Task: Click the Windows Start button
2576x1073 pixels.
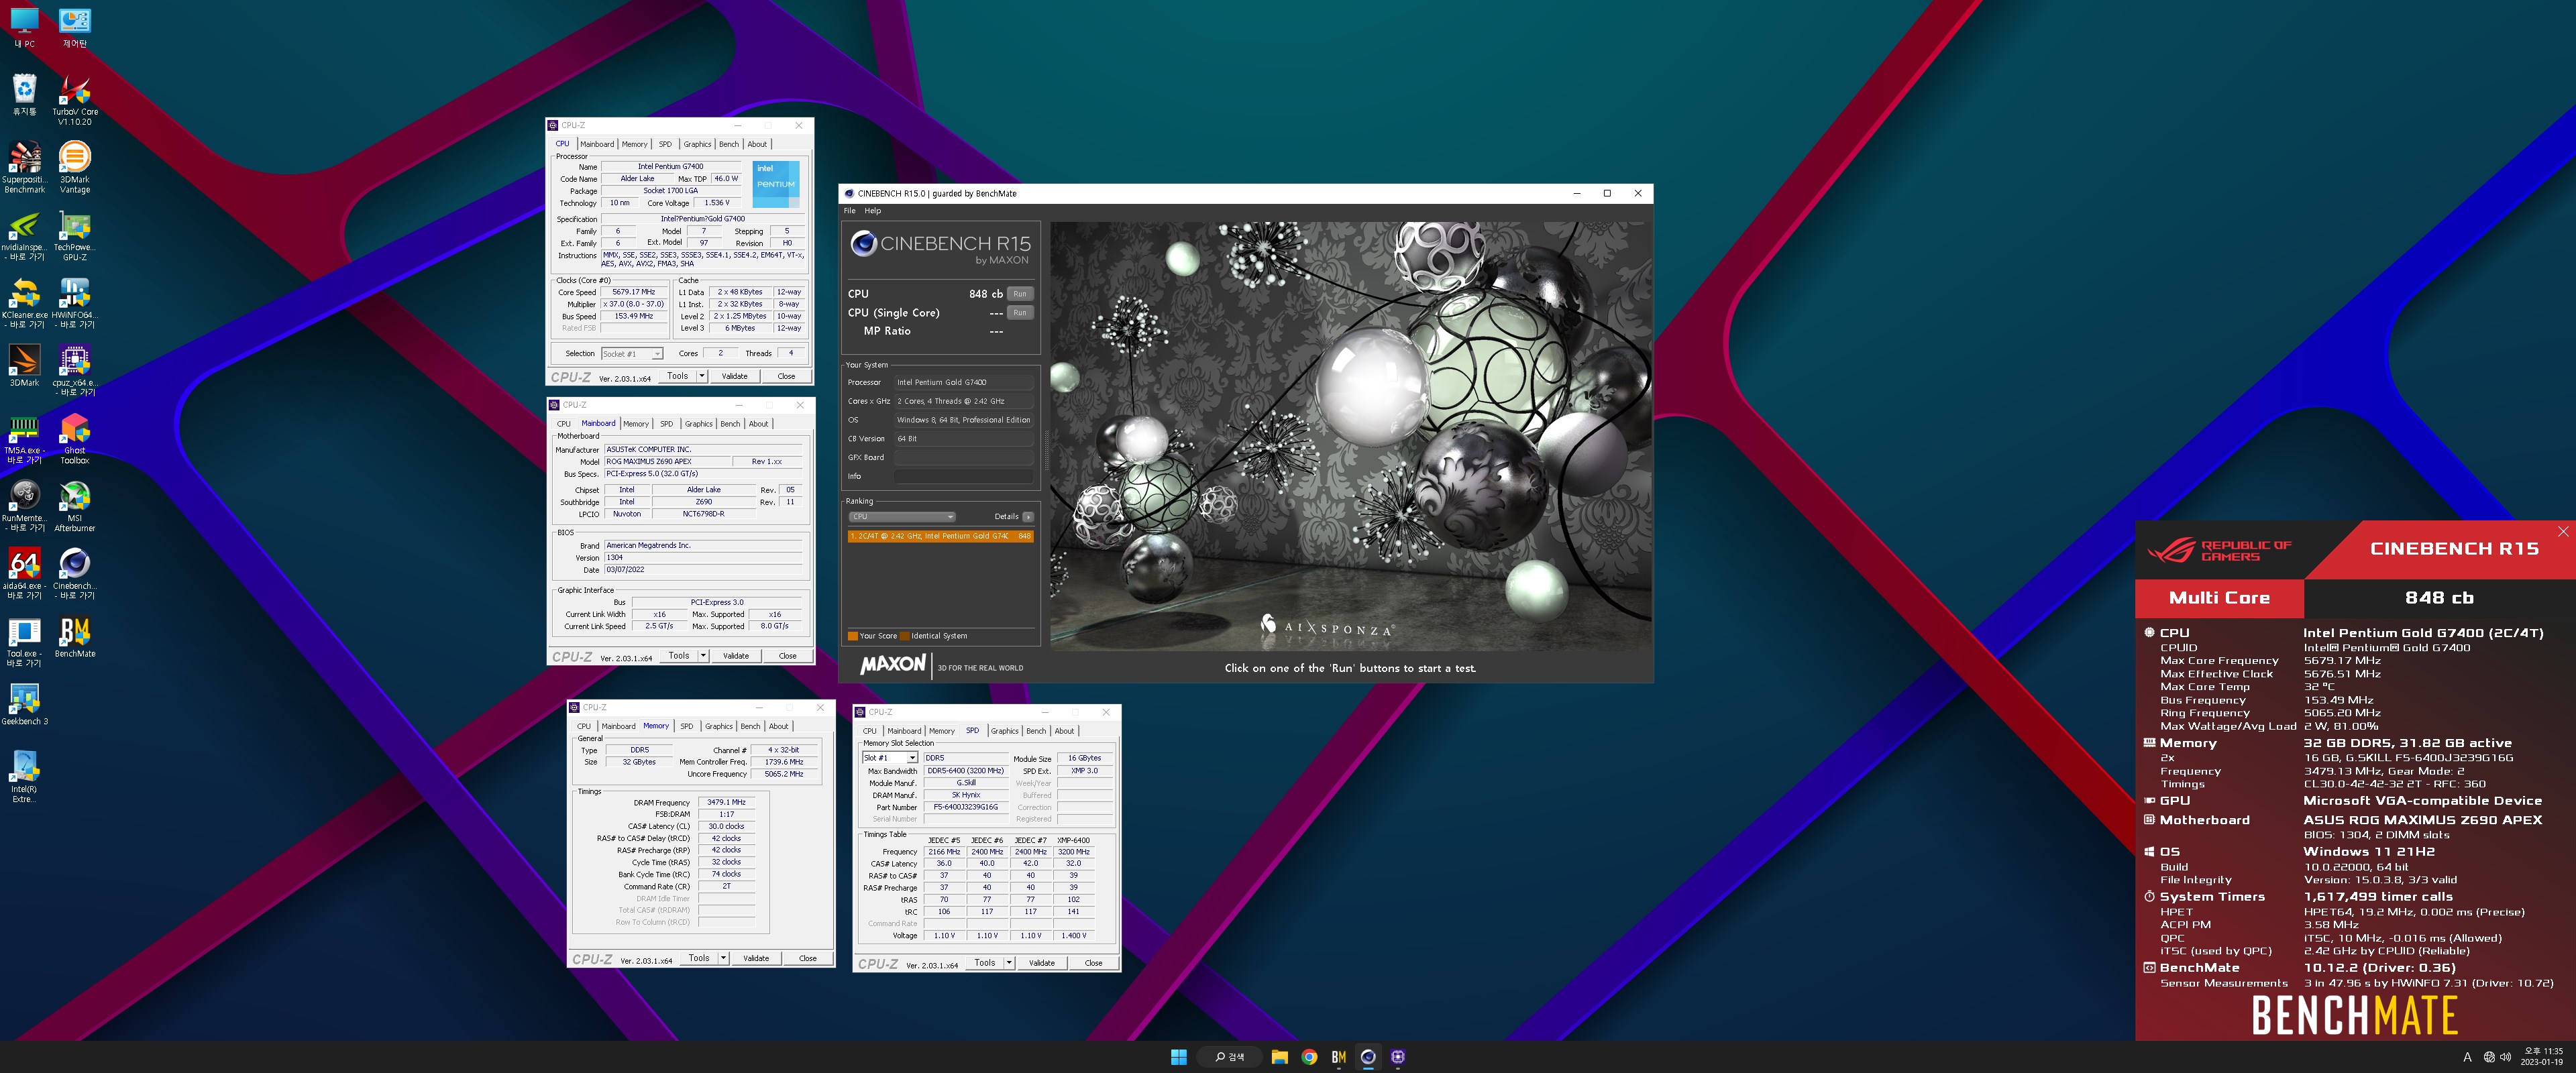Action: coord(1178,1057)
